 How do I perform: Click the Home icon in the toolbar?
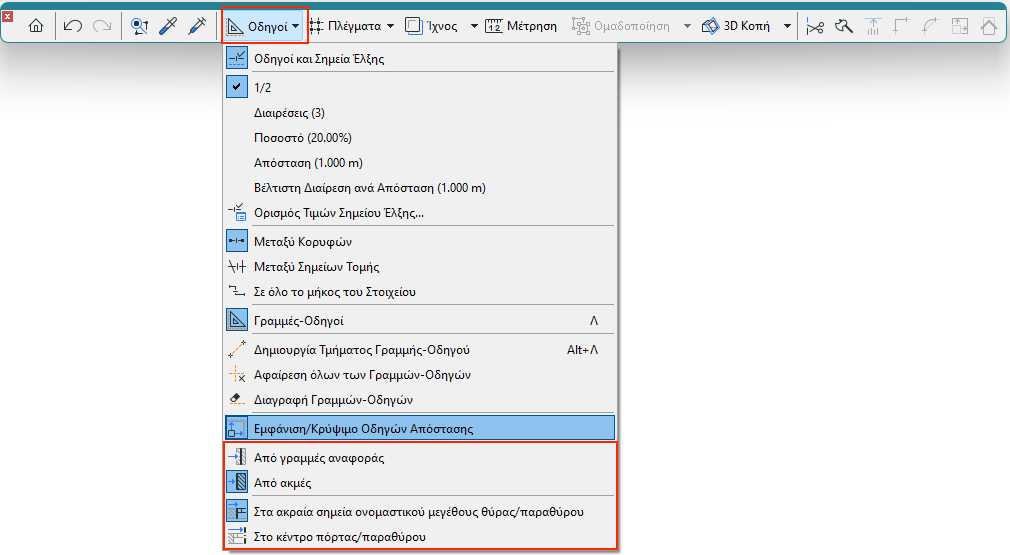[36, 26]
